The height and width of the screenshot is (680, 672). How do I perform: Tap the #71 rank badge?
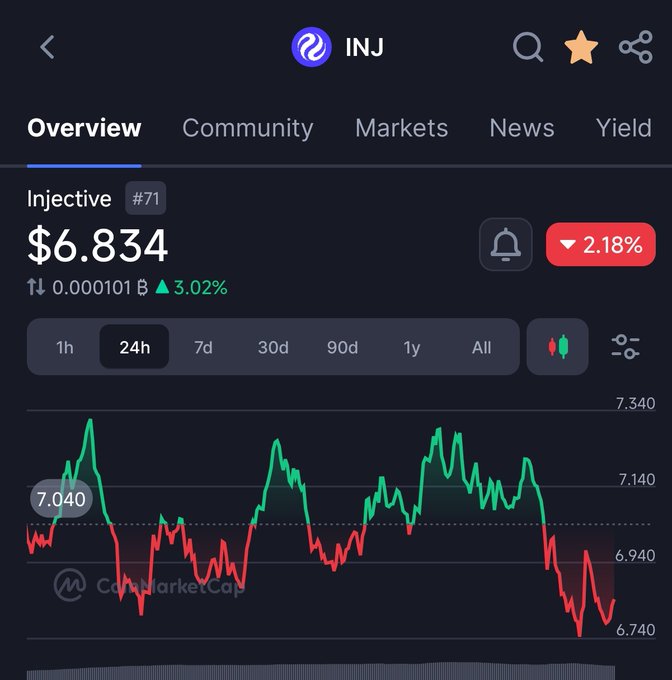(x=146, y=199)
